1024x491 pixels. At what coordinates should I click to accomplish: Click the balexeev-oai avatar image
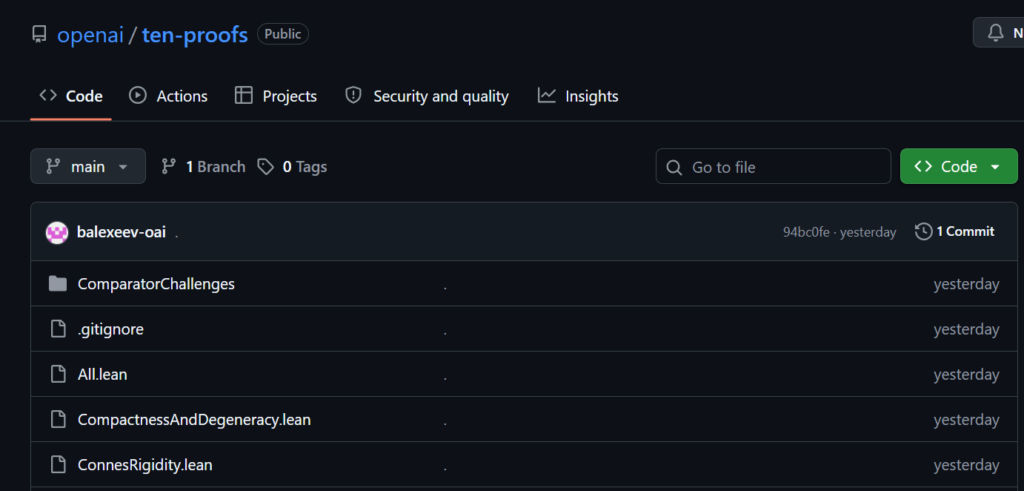click(x=57, y=232)
